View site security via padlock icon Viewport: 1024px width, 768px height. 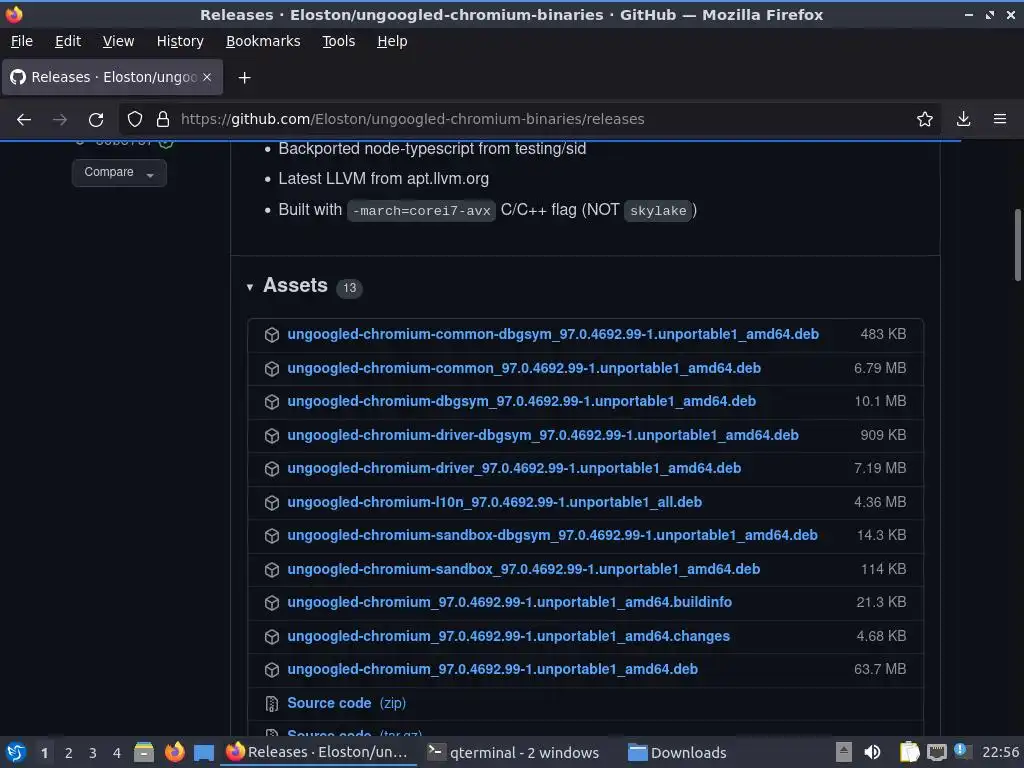(163, 120)
